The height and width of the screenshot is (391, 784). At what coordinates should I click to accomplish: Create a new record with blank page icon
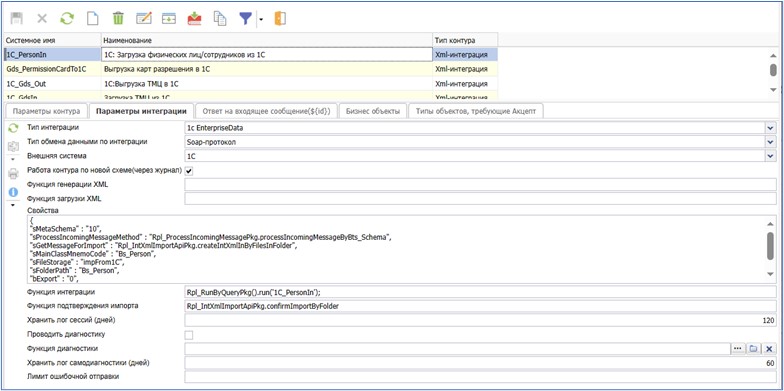(92, 18)
